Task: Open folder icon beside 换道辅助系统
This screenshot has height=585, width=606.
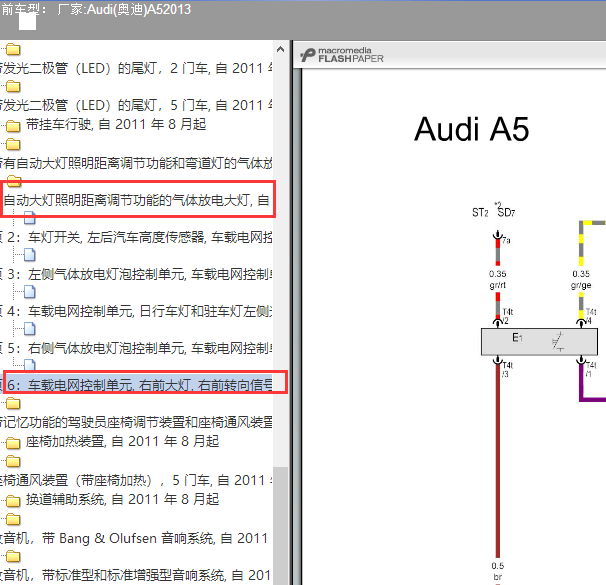Action: coord(13,500)
